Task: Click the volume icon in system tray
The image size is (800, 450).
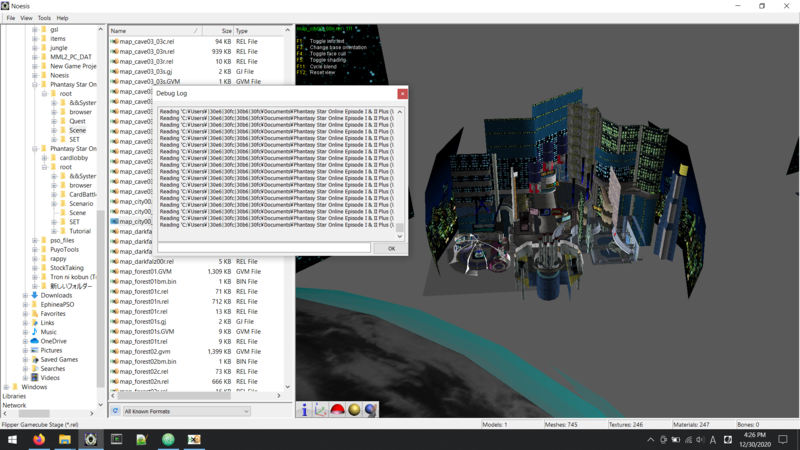Action: [x=701, y=440]
